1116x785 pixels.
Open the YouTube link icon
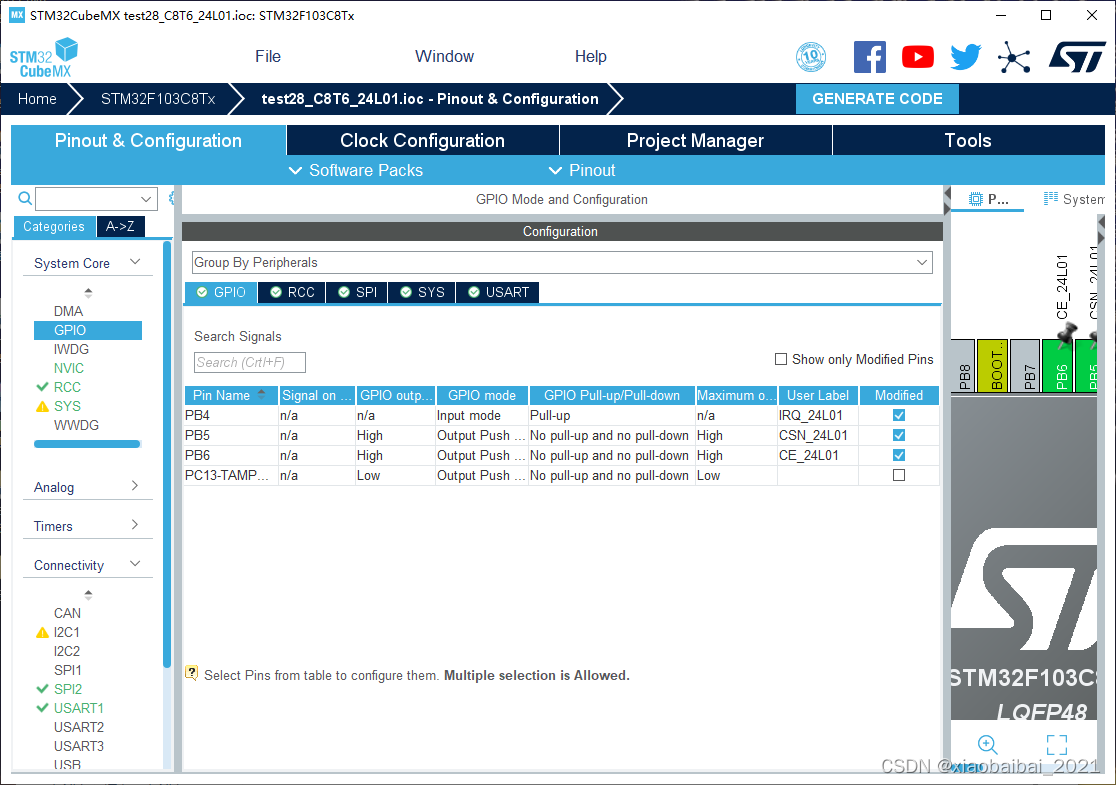(917, 57)
